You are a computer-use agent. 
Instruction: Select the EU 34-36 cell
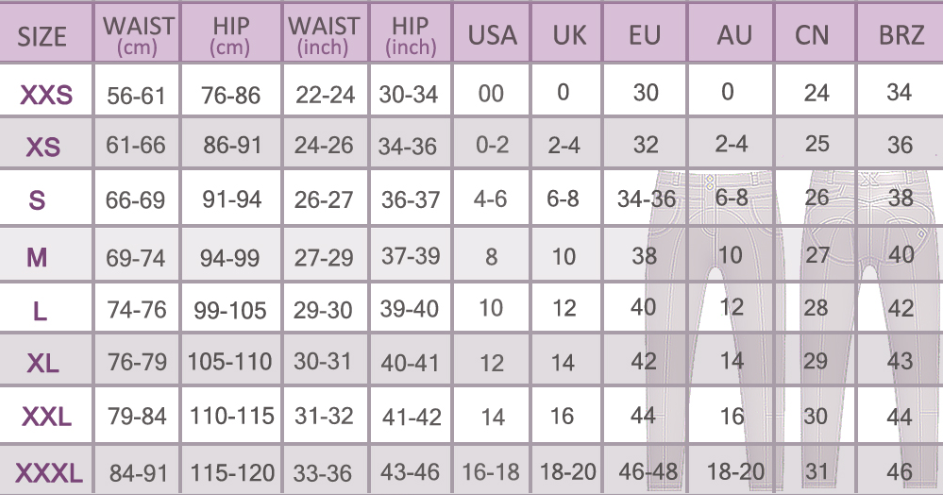click(x=645, y=199)
